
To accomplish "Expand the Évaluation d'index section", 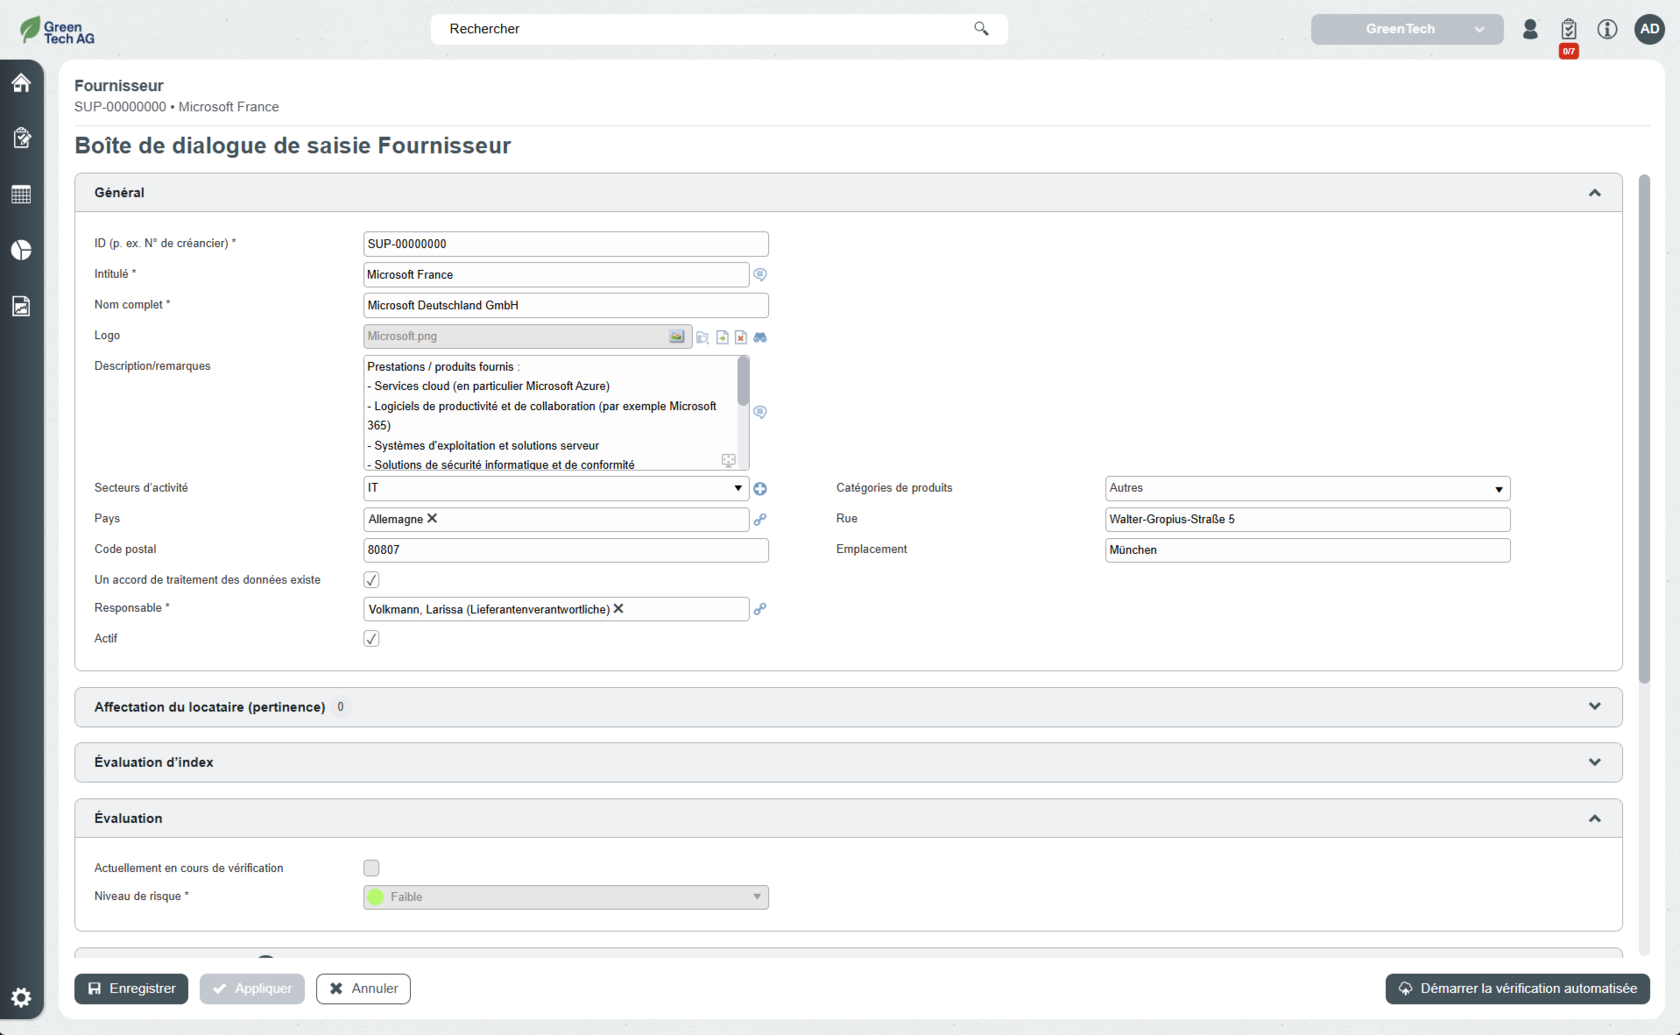I will (x=847, y=762).
